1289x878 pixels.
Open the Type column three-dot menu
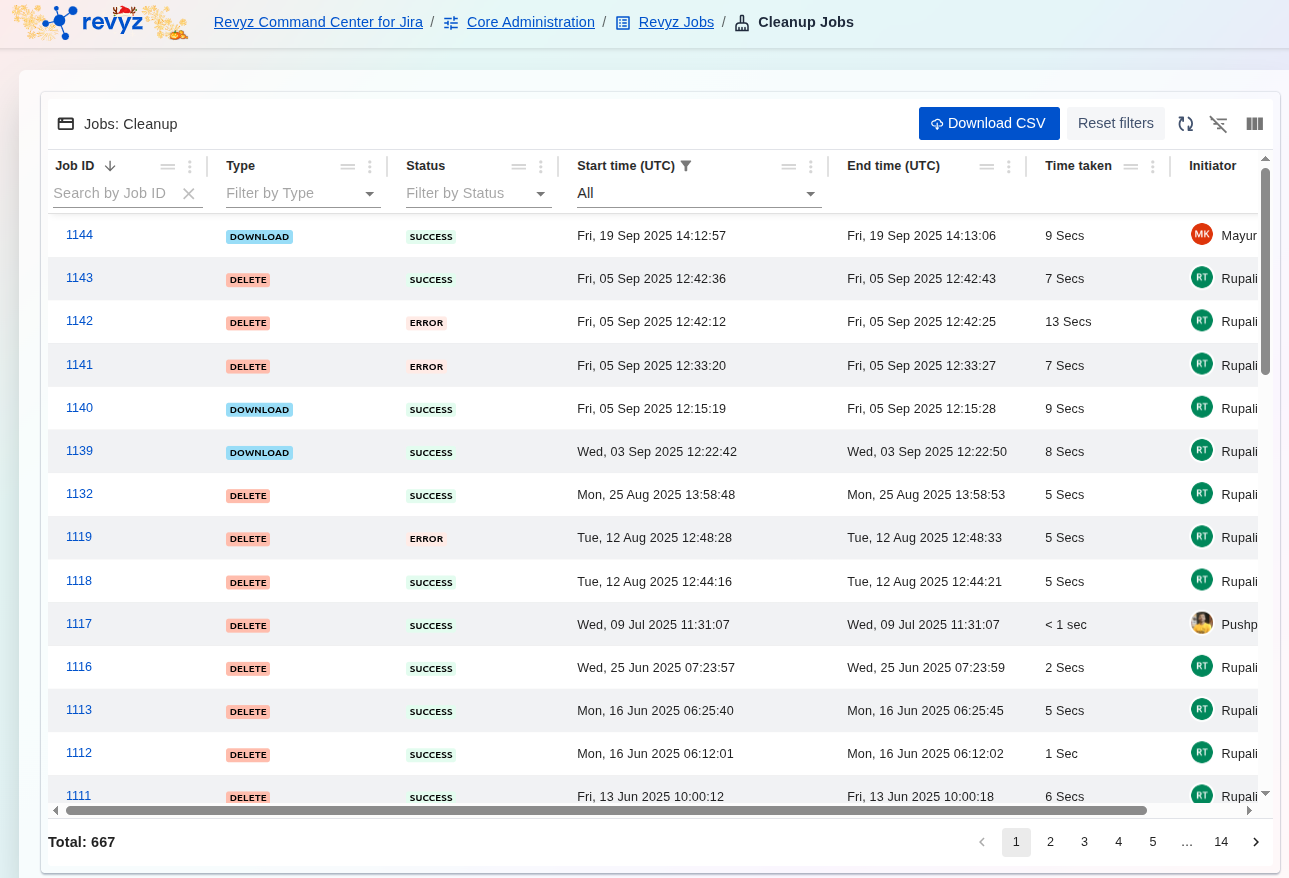click(x=369, y=167)
